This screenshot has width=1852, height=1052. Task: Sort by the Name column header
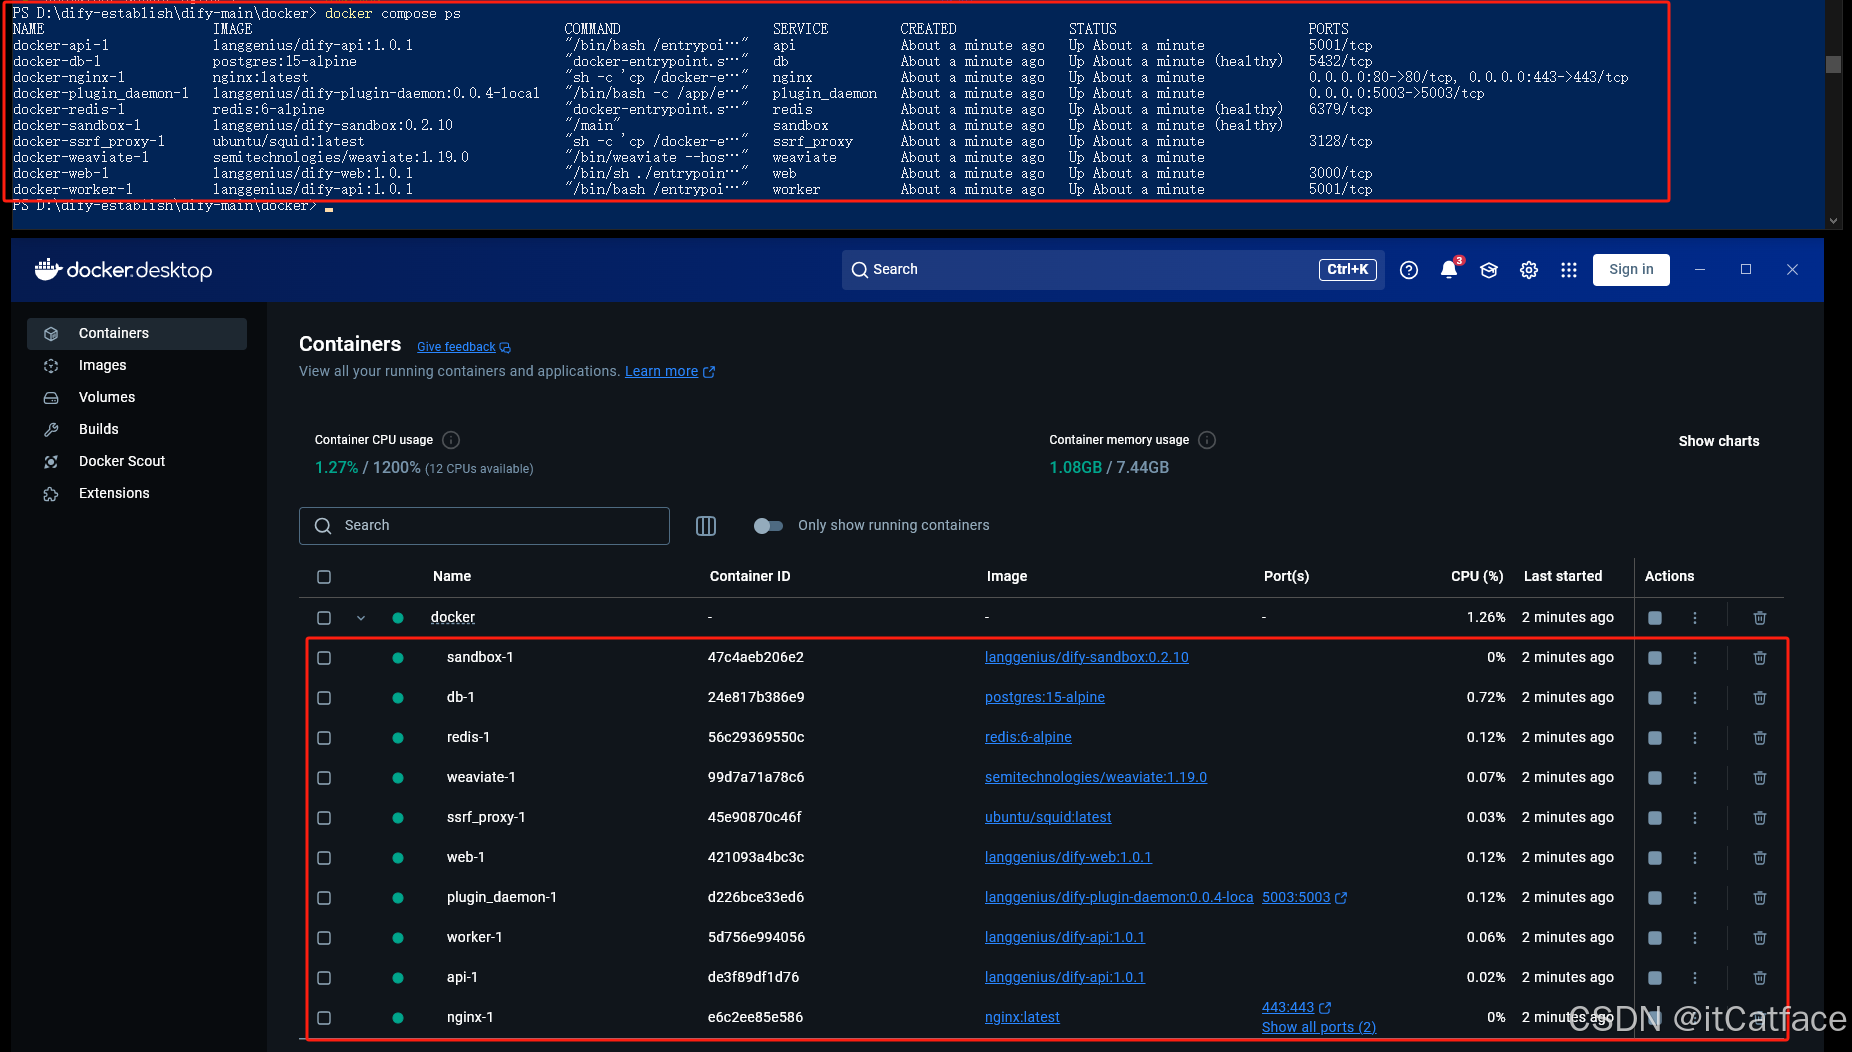click(x=452, y=577)
